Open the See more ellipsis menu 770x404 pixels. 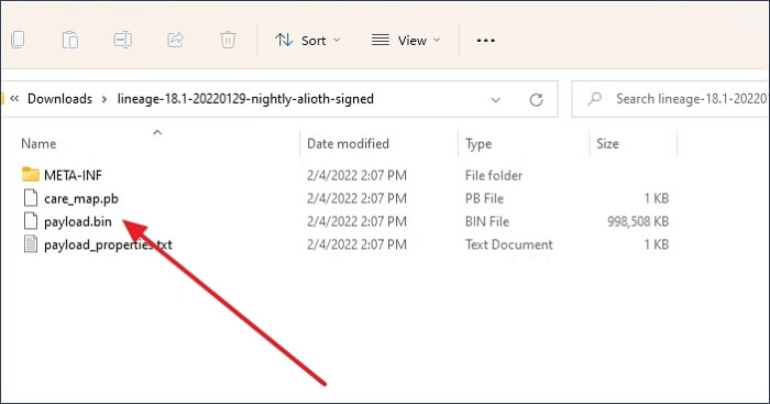(x=486, y=40)
